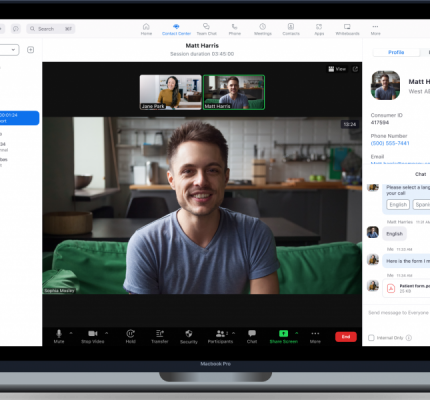The image size is (430, 400).
Task: Open the More navigation menu
Action: [375, 29]
